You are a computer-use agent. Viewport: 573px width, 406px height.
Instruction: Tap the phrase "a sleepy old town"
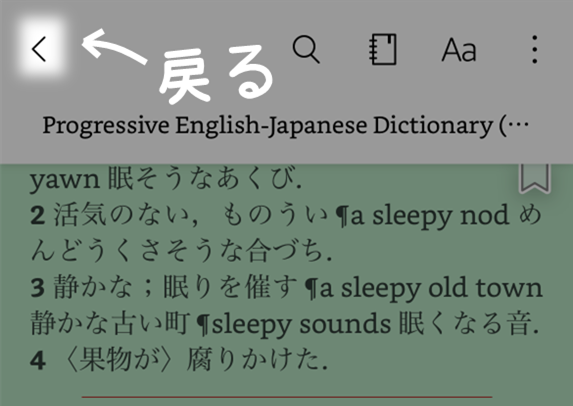pyautogui.click(x=431, y=288)
